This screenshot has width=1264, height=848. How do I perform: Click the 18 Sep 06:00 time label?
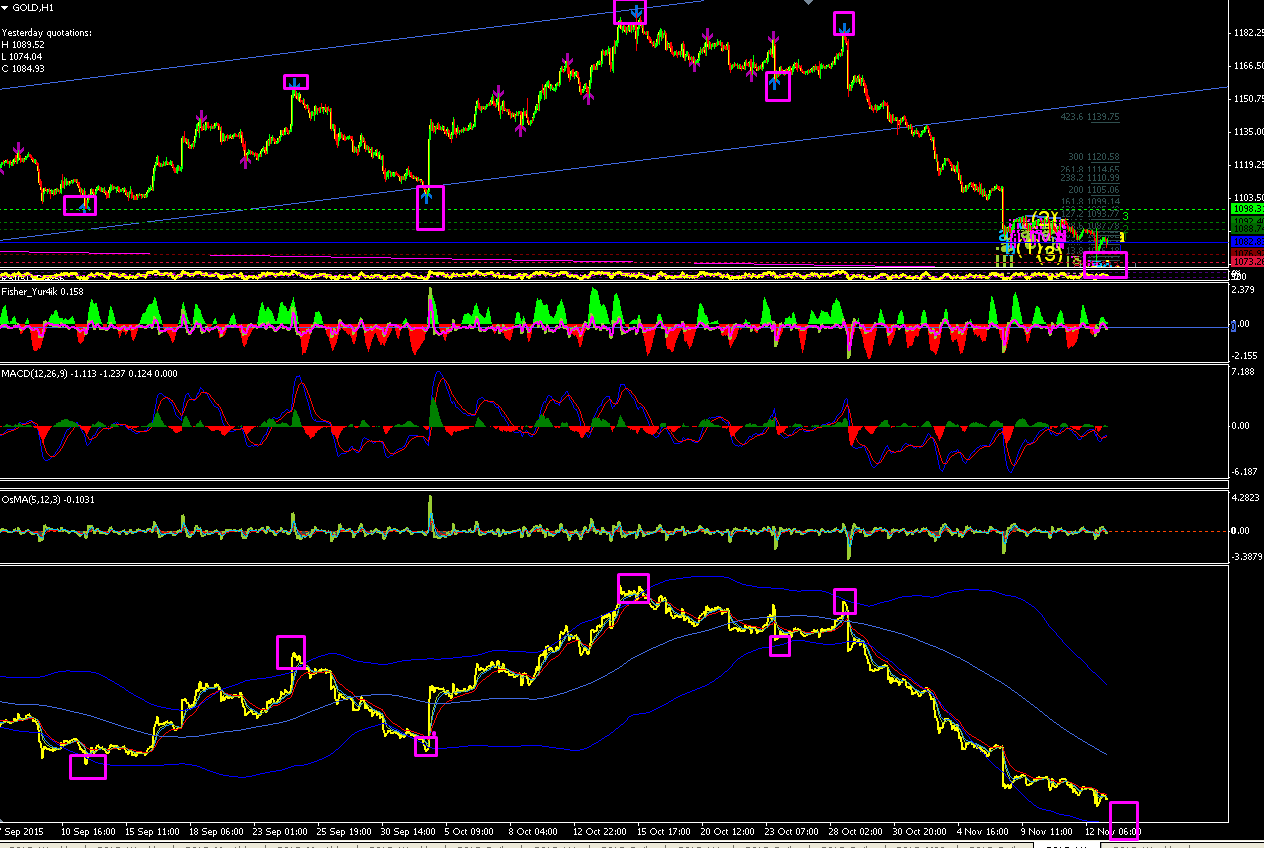(216, 831)
